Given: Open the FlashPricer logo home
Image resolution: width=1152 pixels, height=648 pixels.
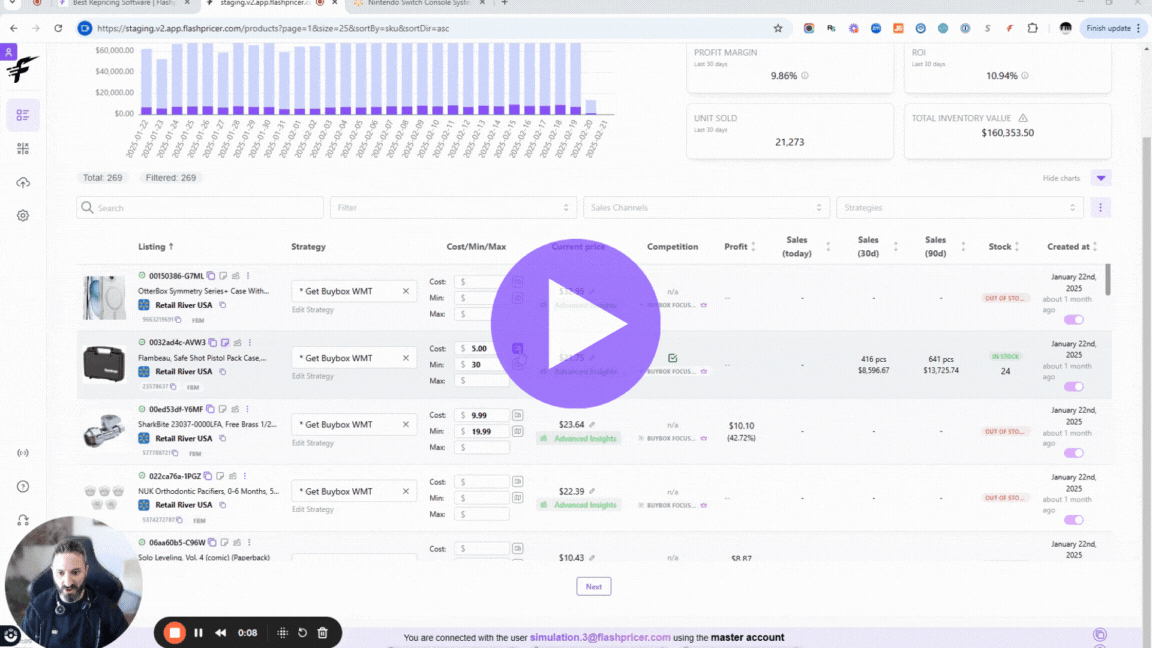Looking at the screenshot, I should (x=22, y=70).
